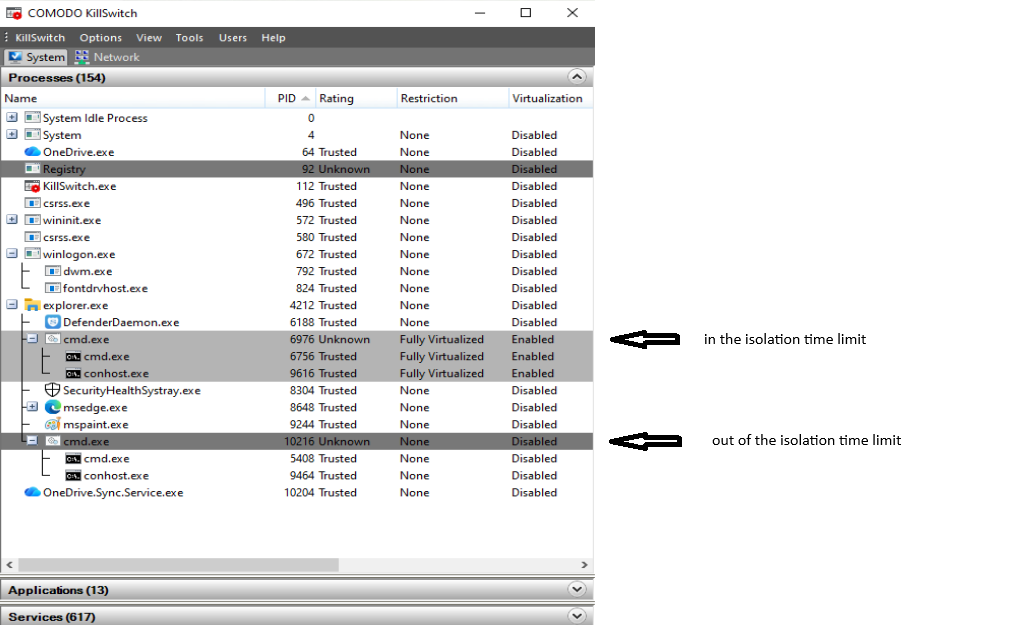Click the 'Unknown' rating of PID 10216
The height and width of the screenshot is (625, 1020).
tap(344, 441)
